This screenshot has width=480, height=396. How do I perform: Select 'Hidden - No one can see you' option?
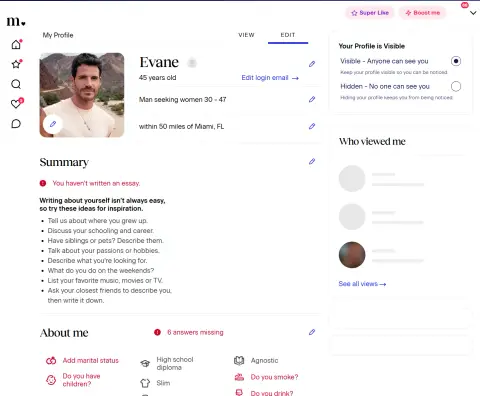(x=456, y=86)
